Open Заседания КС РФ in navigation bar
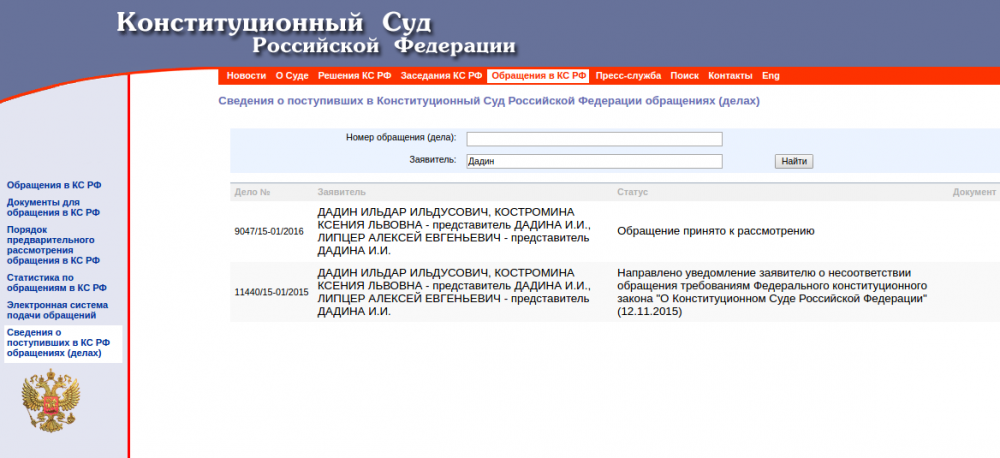Viewport: 1000px width, 458px height. point(441,76)
